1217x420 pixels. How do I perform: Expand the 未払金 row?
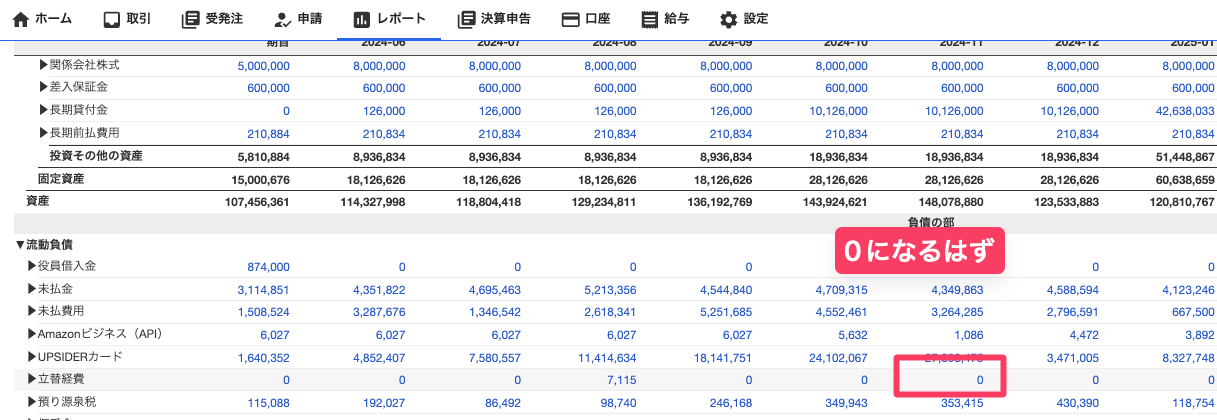(x=32, y=289)
